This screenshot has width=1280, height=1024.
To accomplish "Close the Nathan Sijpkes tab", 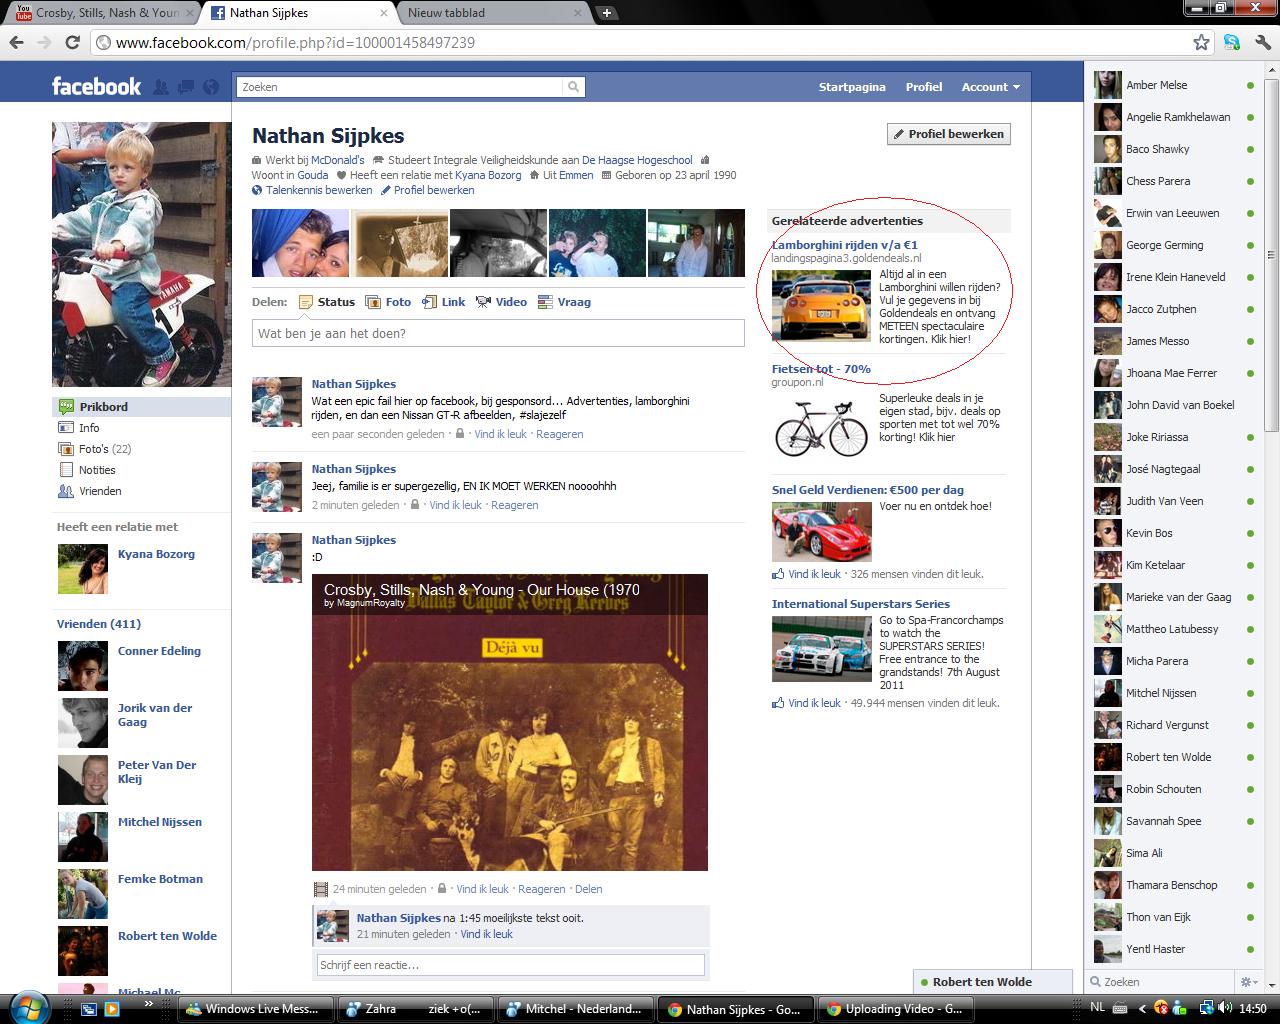I will pyautogui.click(x=384, y=13).
